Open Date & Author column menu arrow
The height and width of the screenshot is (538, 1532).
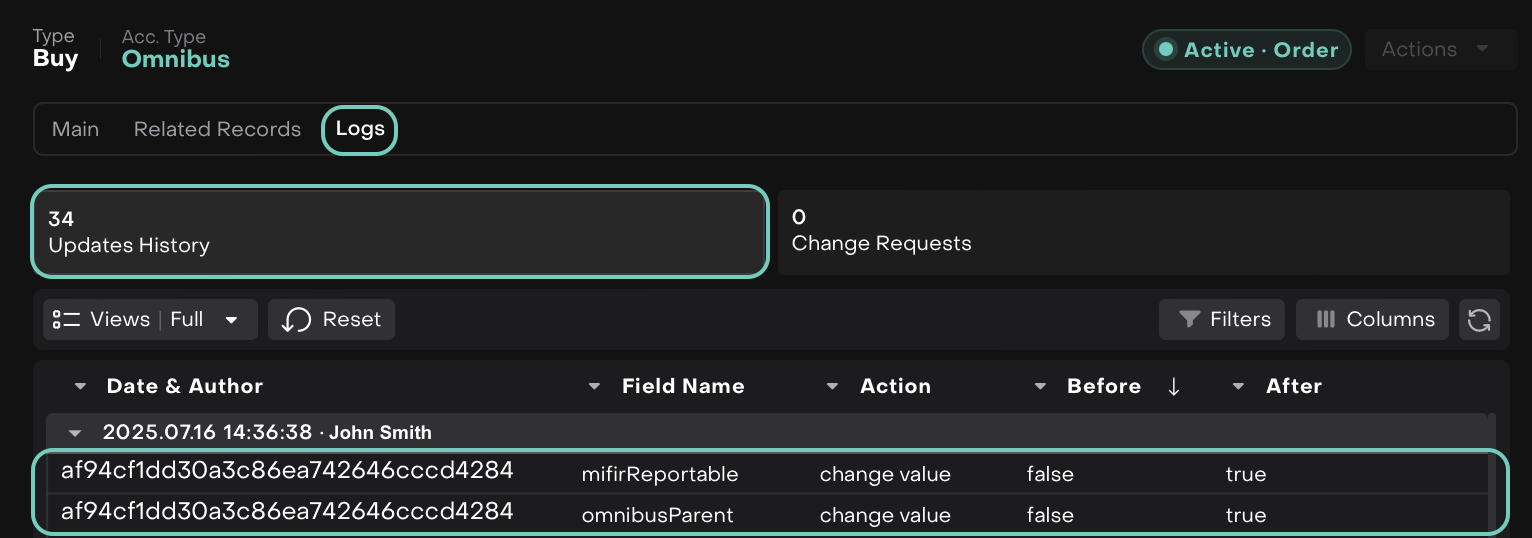pos(81,387)
